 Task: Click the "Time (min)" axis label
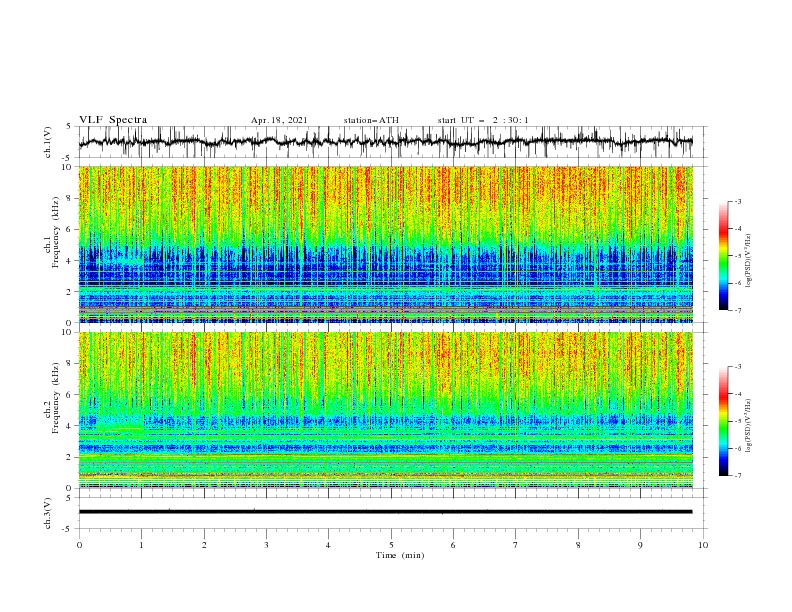click(x=400, y=555)
